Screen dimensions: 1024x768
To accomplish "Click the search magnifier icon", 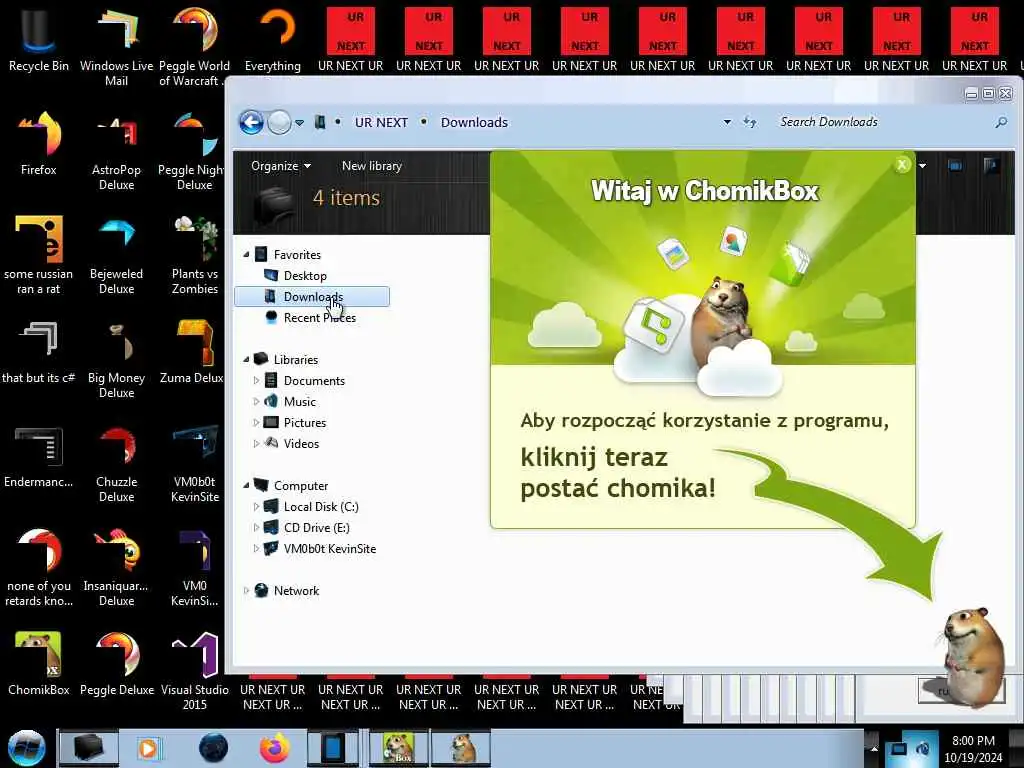I will click(1000, 122).
